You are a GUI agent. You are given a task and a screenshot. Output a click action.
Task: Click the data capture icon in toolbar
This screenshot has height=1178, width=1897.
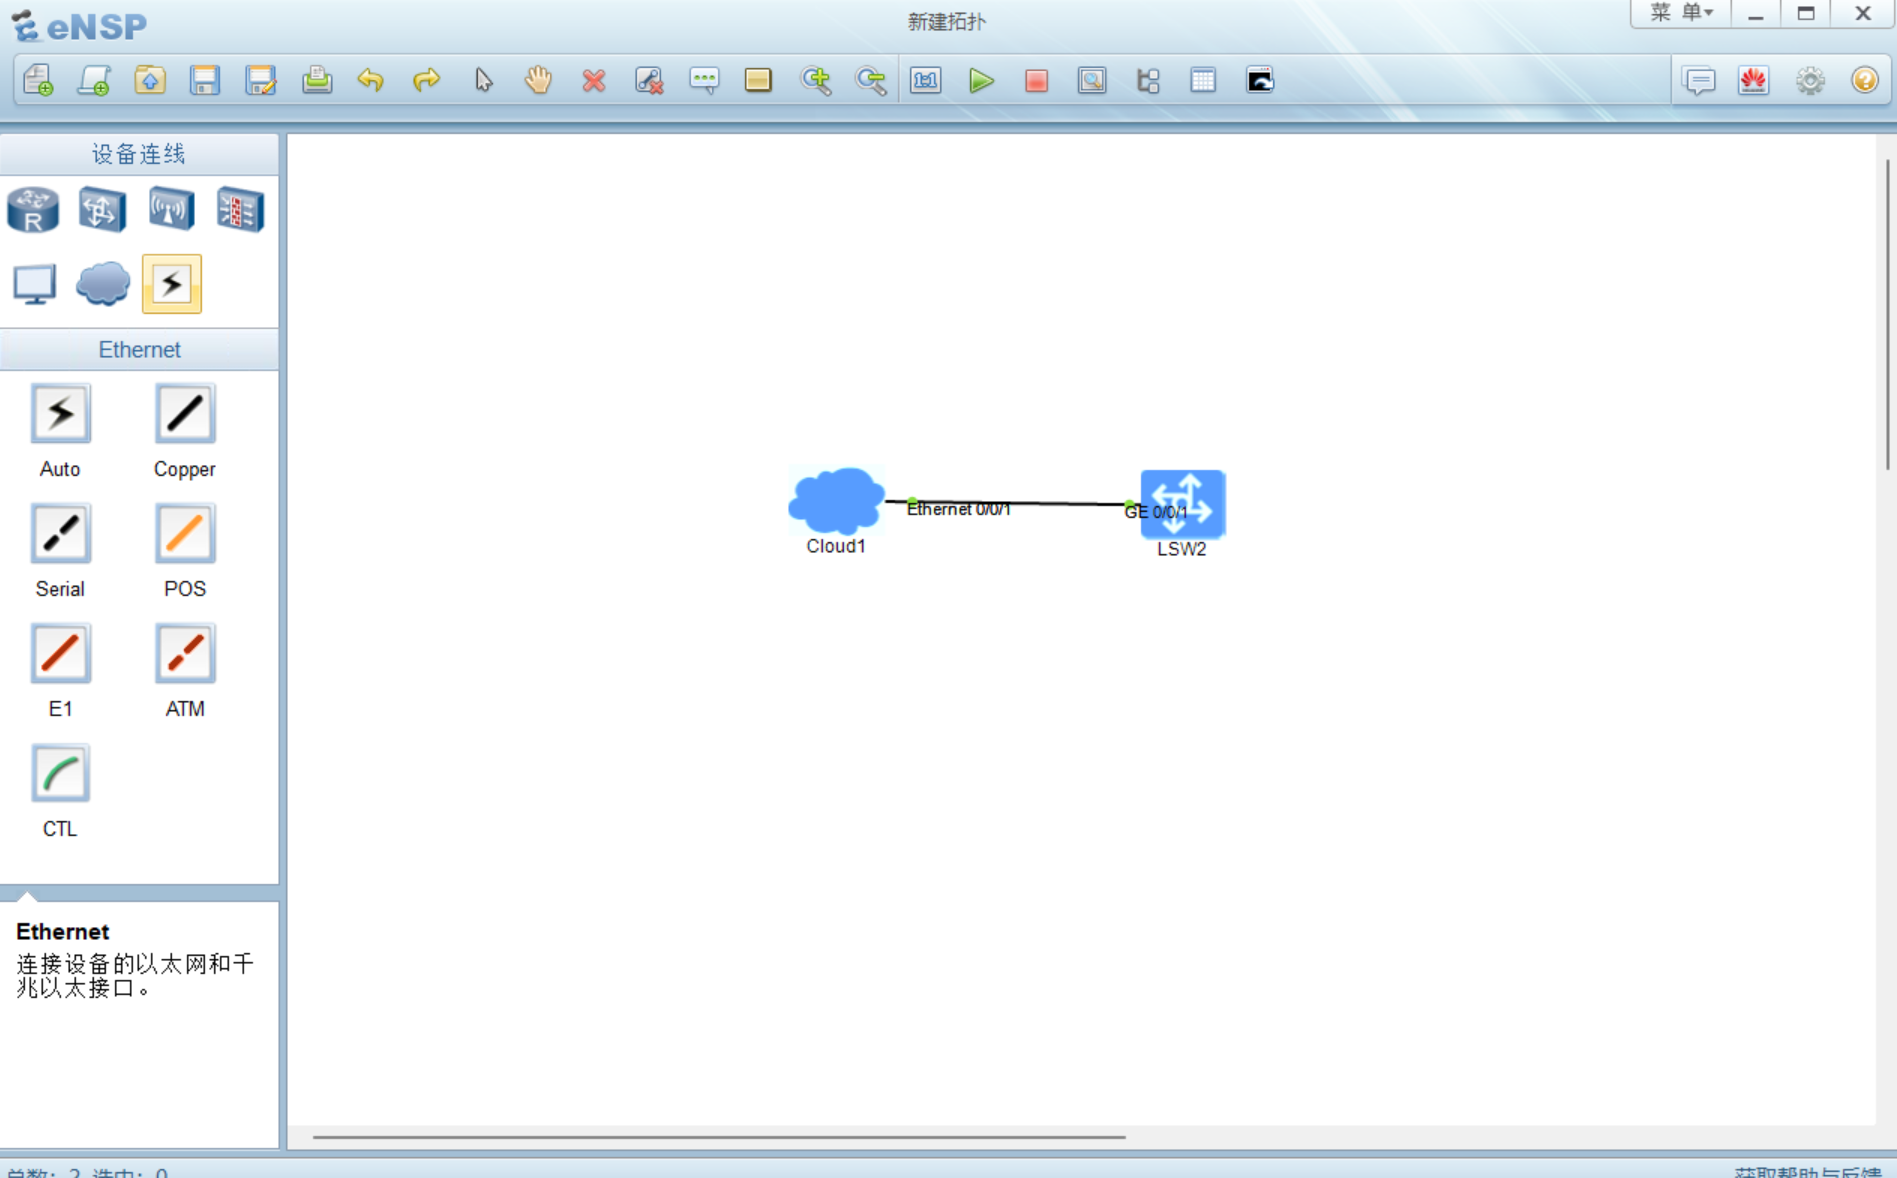(x=1092, y=80)
